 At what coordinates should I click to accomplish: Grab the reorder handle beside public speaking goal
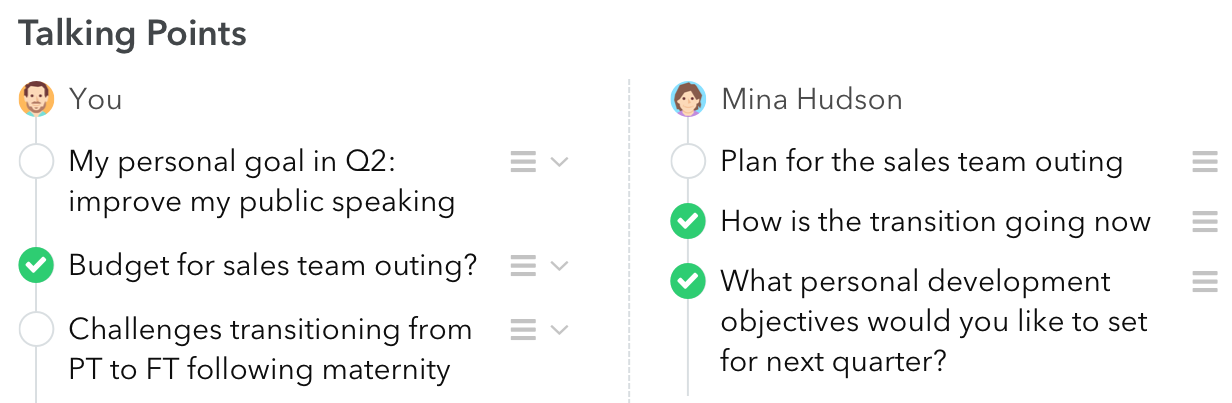click(523, 162)
